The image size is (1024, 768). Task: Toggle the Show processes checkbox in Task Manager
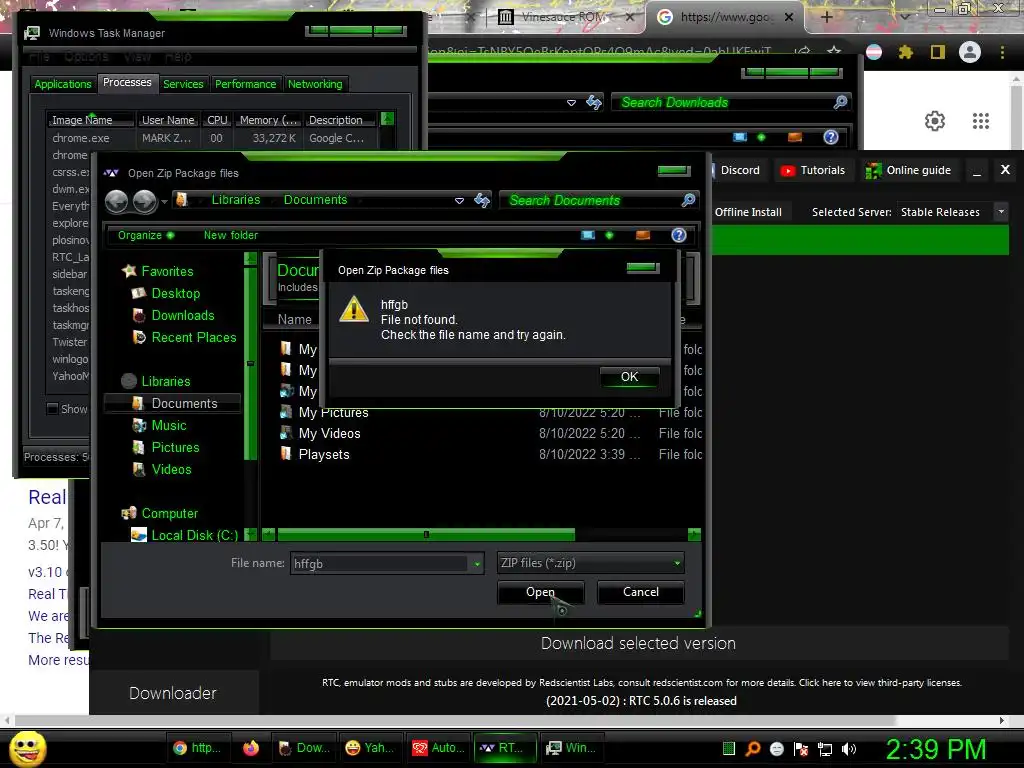[x=53, y=409]
